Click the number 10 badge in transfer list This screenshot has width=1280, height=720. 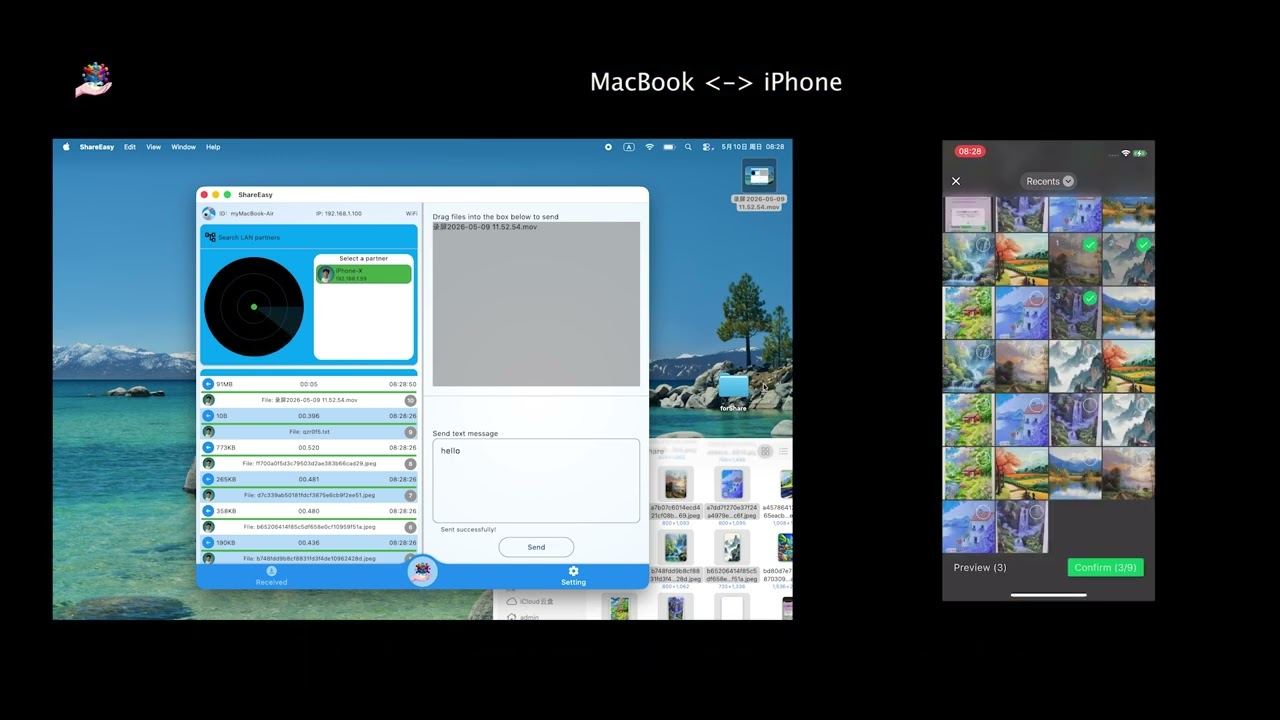(410, 400)
